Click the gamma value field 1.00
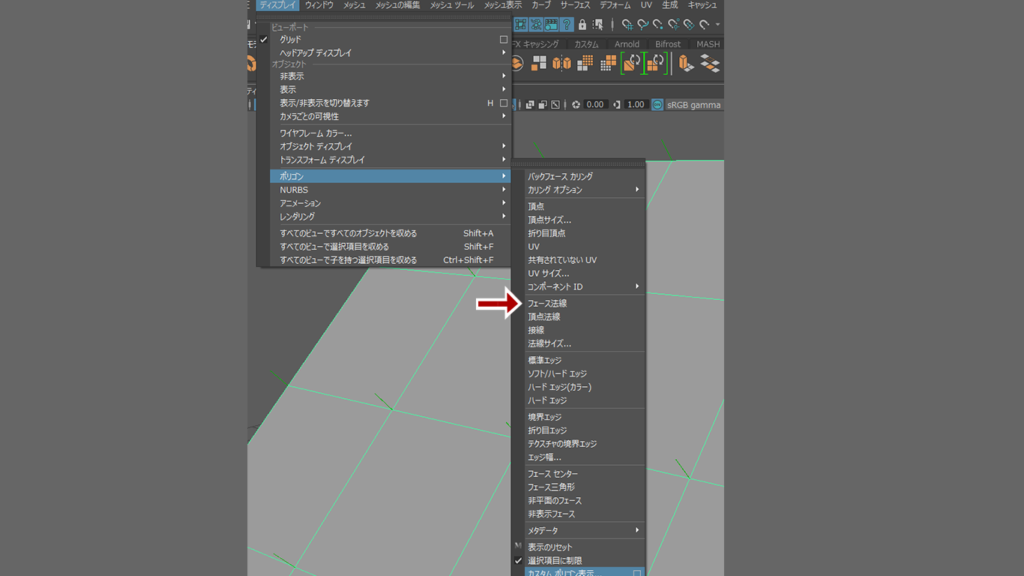The width and height of the screenshot is (1024, 576). (x=635, y=104)
